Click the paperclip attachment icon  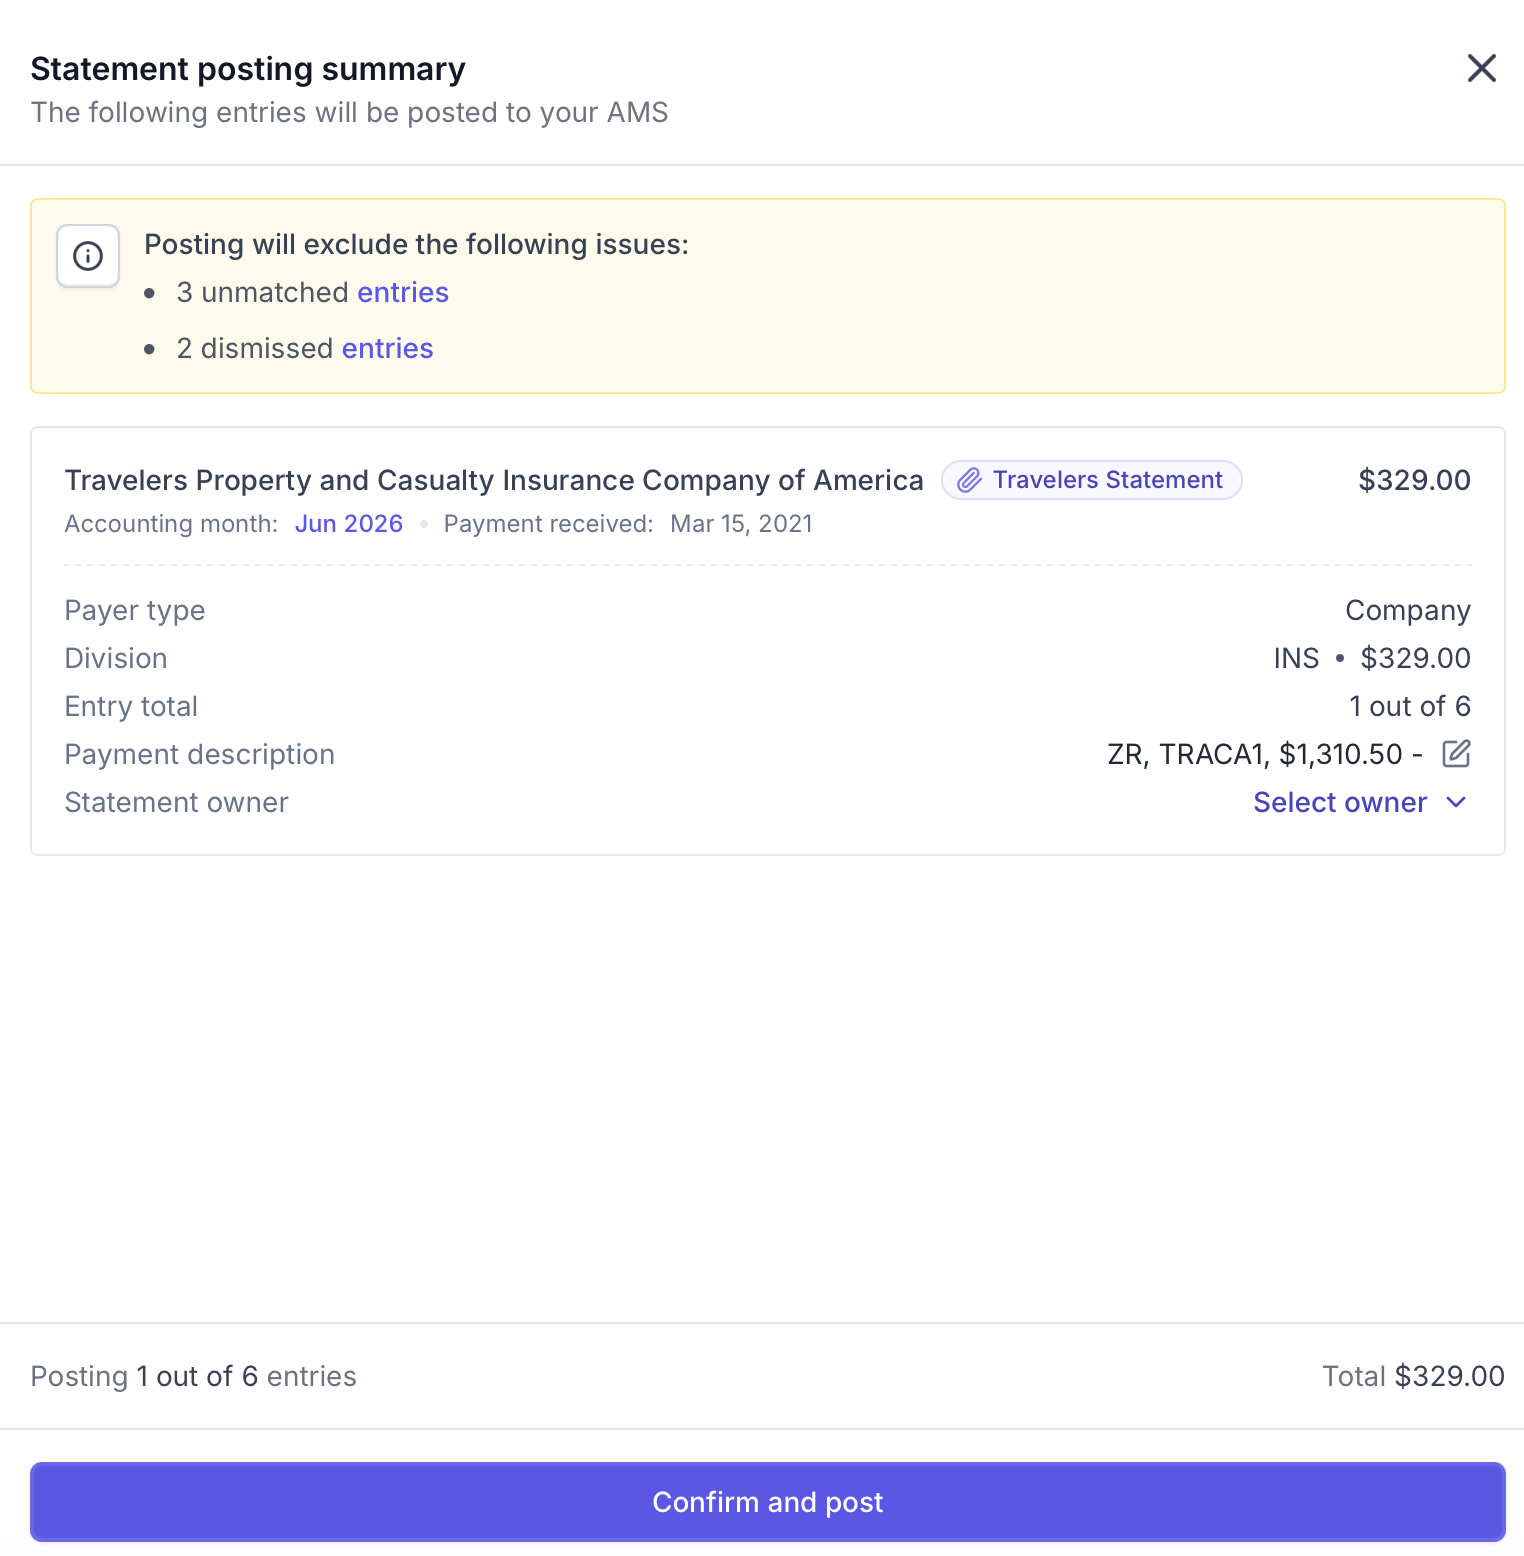[969, 481]
